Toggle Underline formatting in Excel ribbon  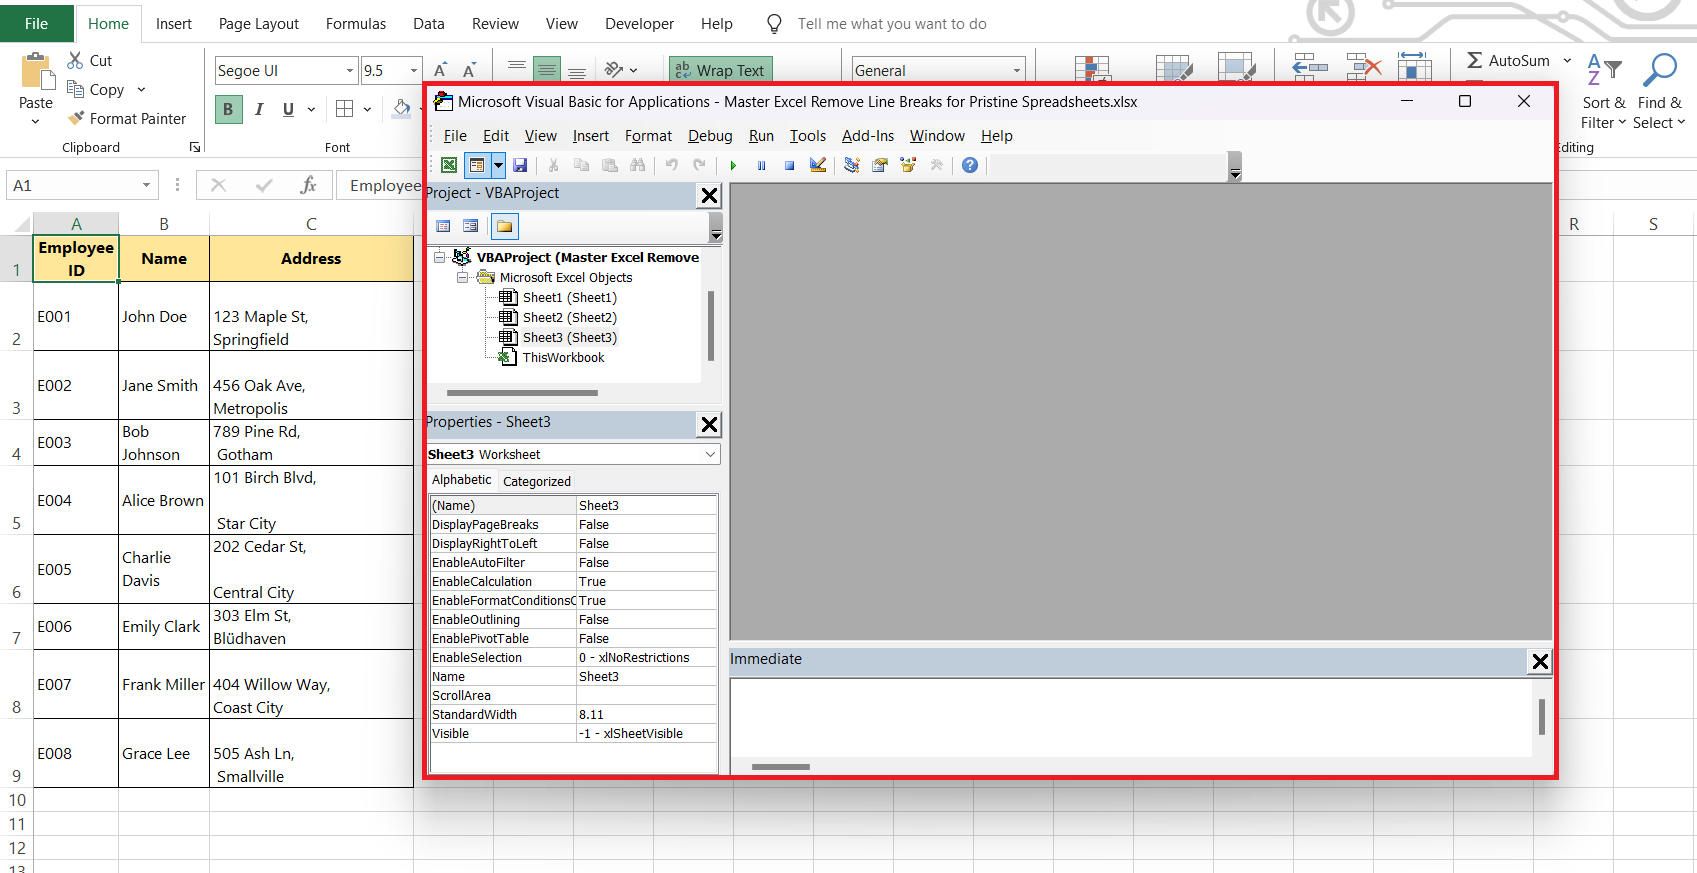[288, 109]
